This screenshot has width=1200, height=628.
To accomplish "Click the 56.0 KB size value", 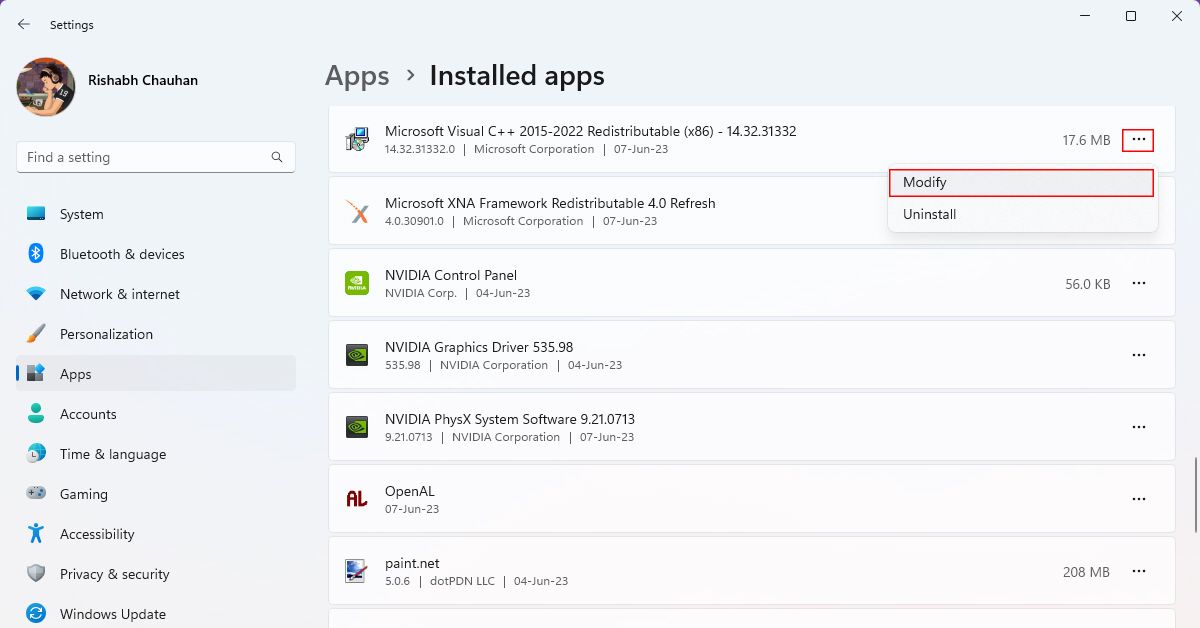I will tap(1088, 284).
